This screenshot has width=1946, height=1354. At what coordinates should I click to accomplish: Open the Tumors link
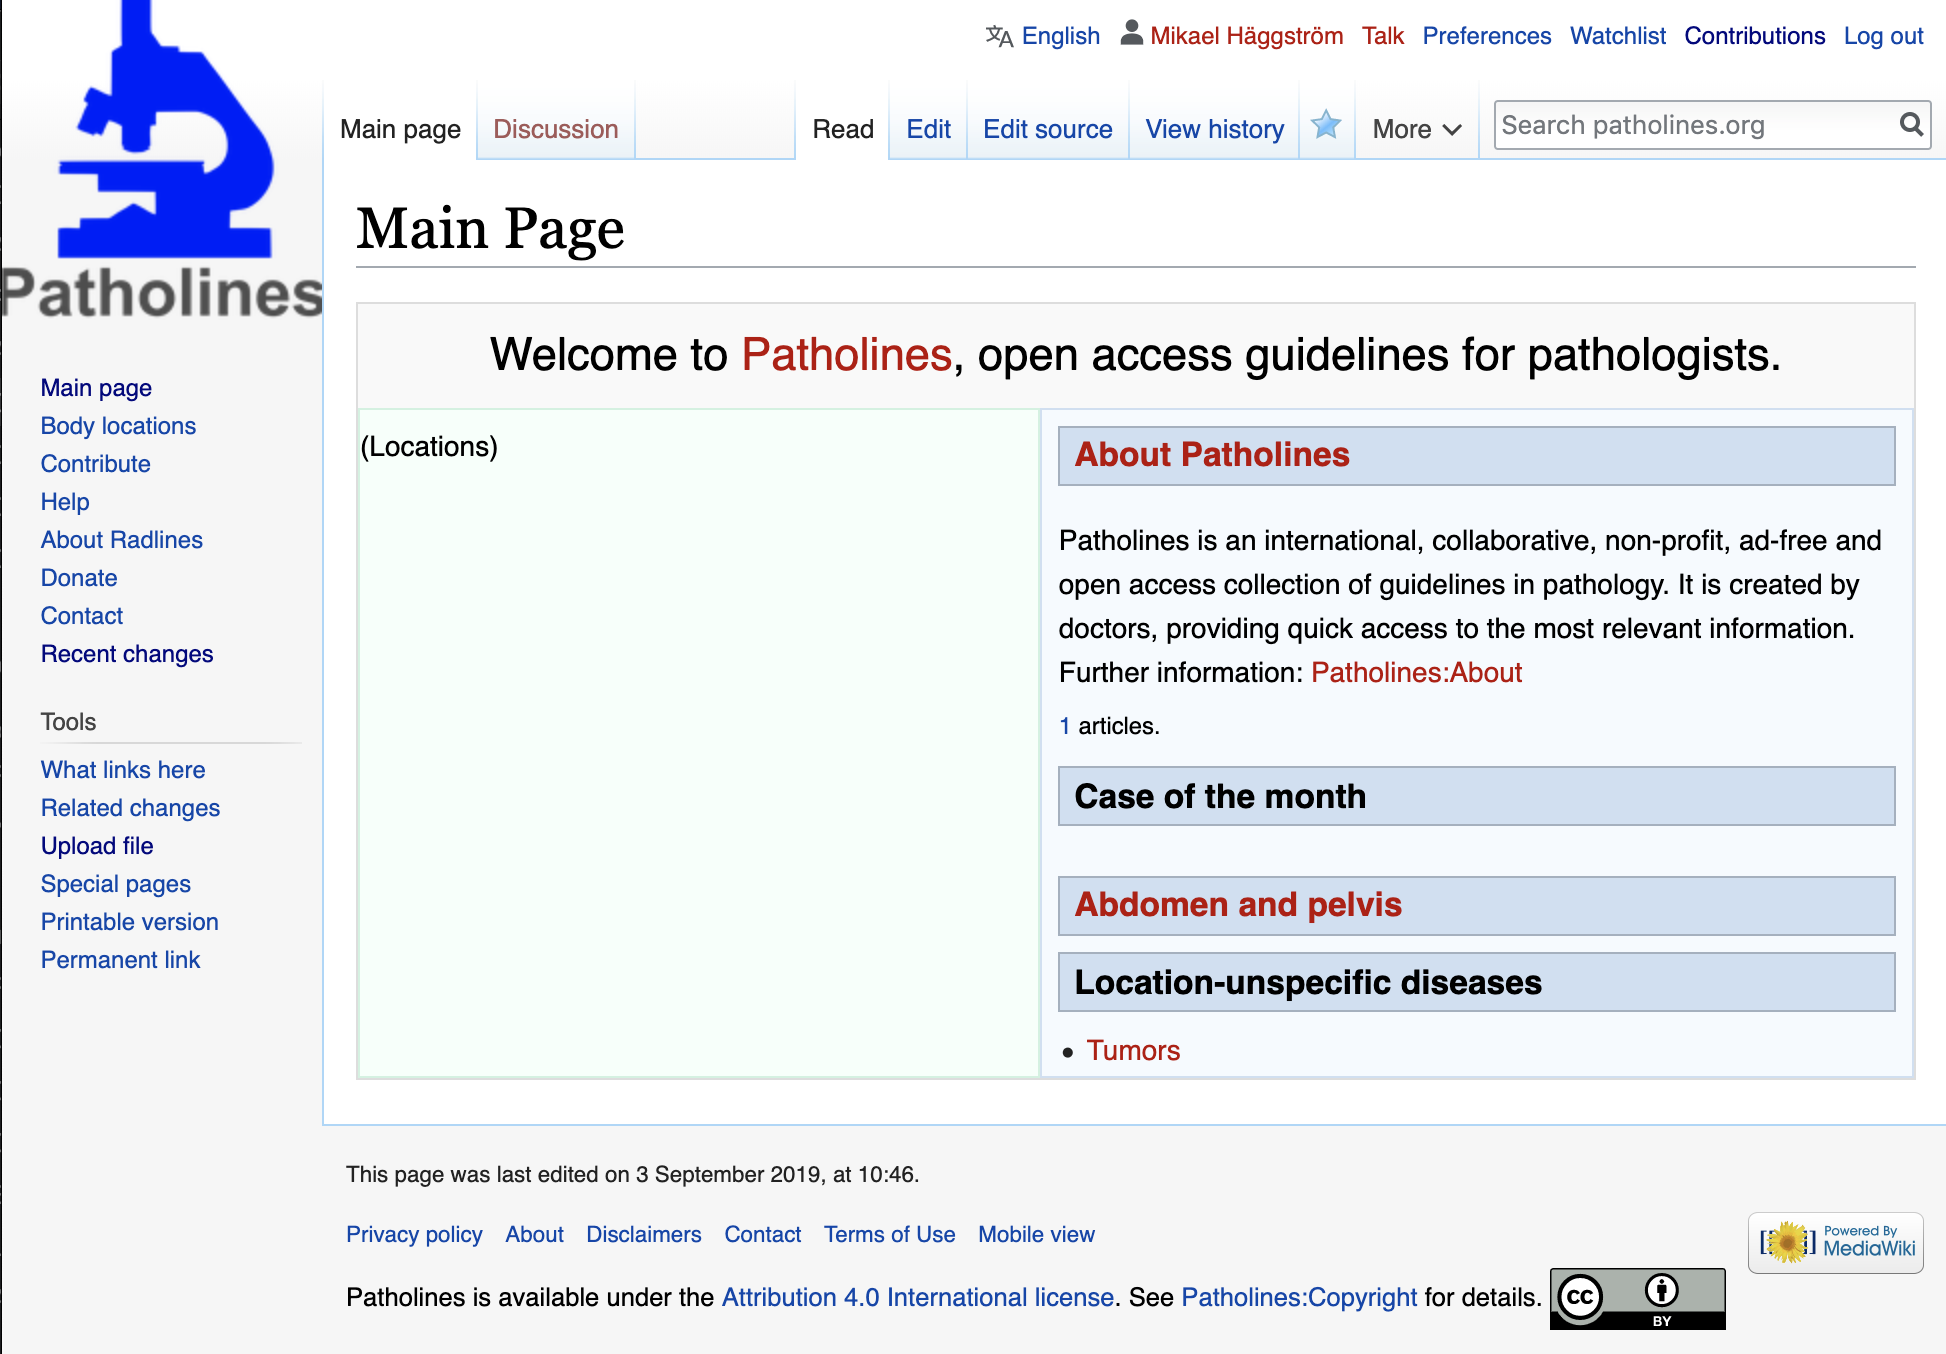[x=1133, y=1051]
